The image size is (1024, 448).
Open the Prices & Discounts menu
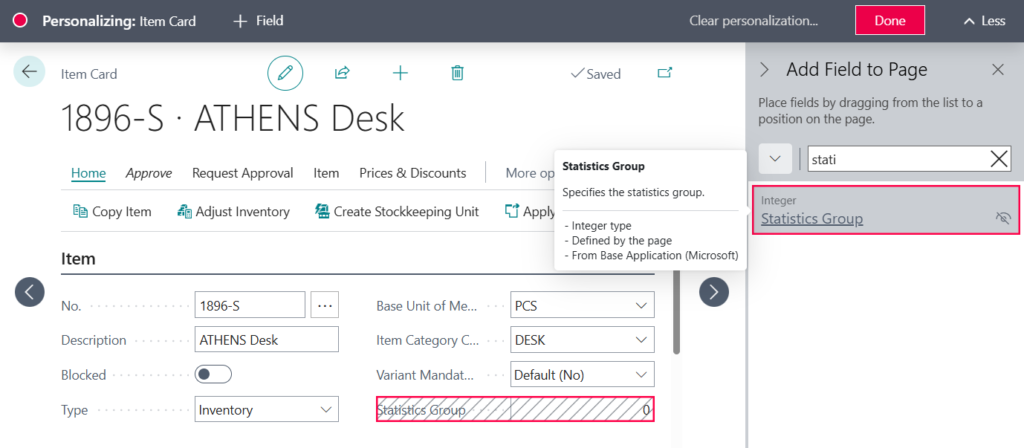[x=412, y=173]
